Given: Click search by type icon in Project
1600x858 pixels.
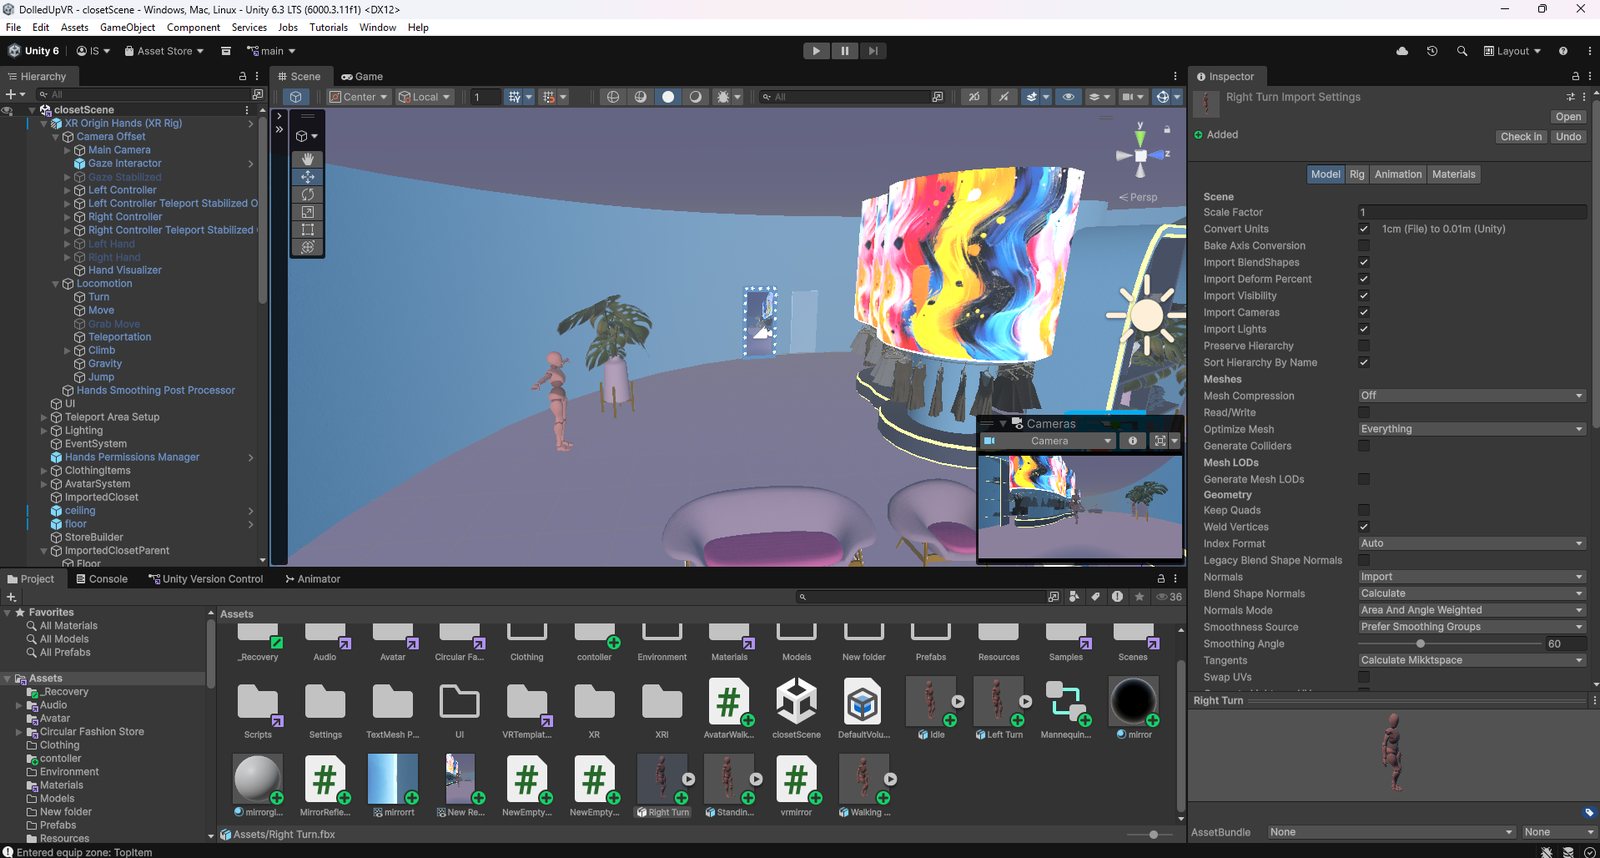Looking at the screenshot, I should tap(1074, 597).
